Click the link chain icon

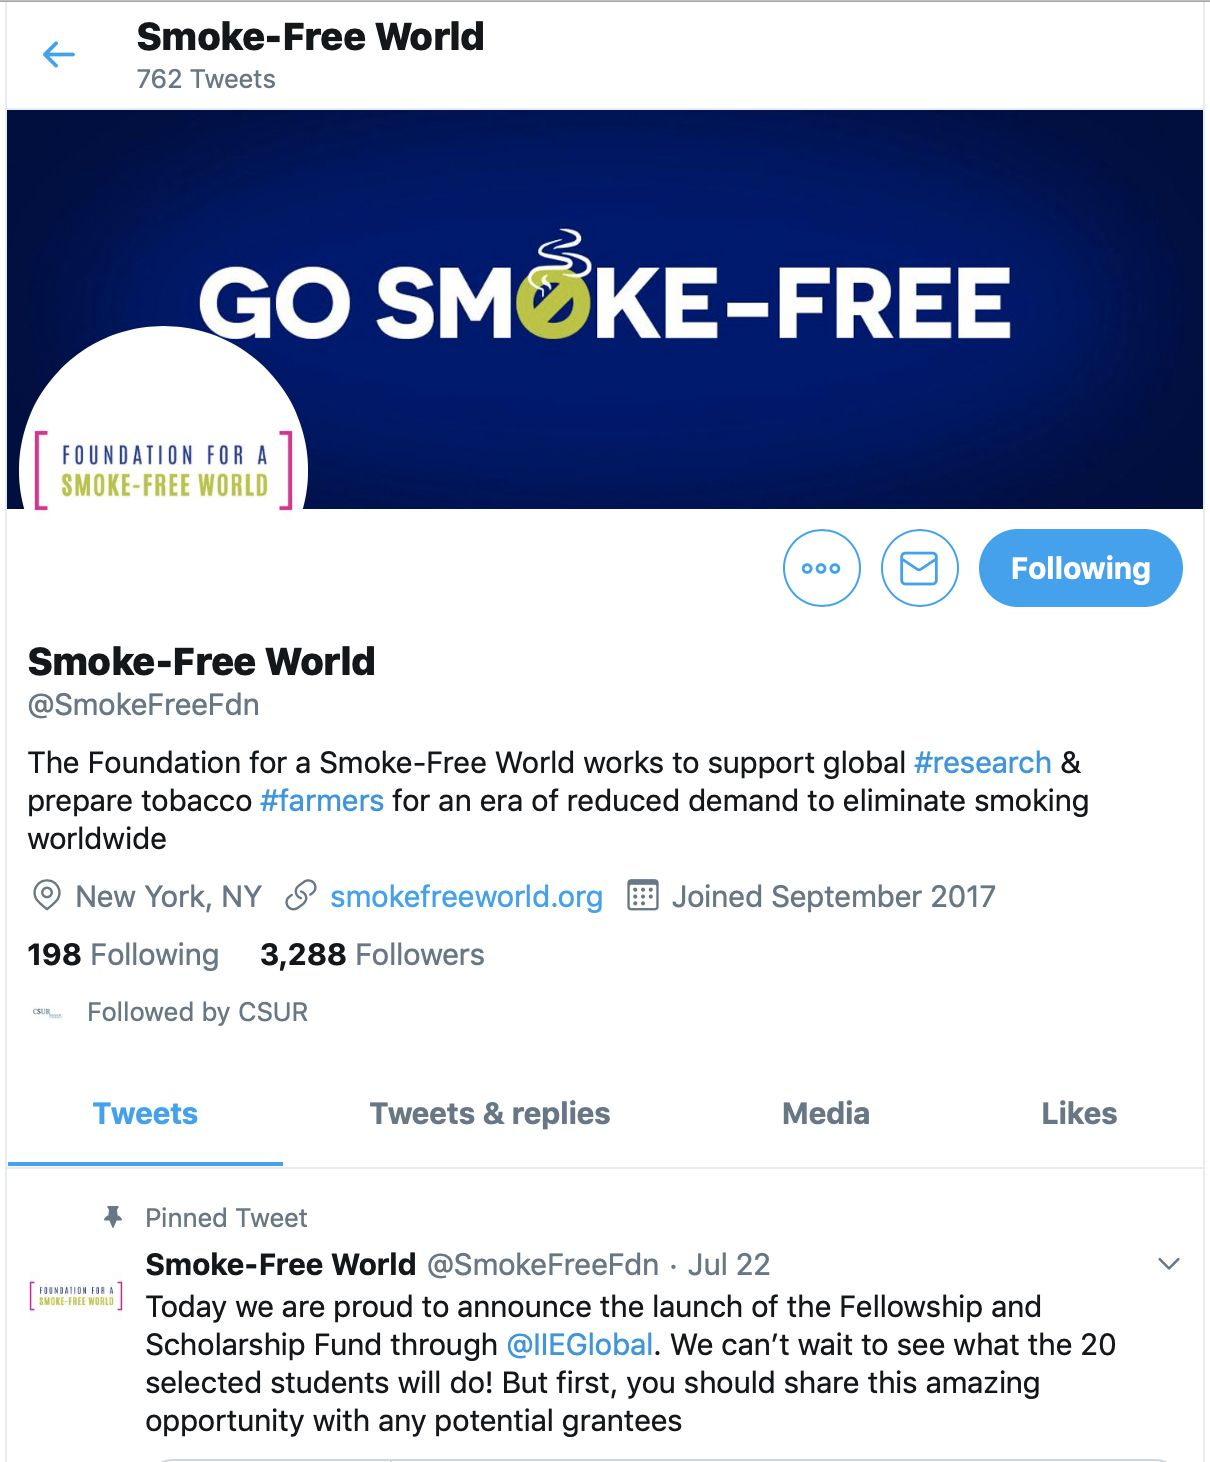tap(301, 895)
